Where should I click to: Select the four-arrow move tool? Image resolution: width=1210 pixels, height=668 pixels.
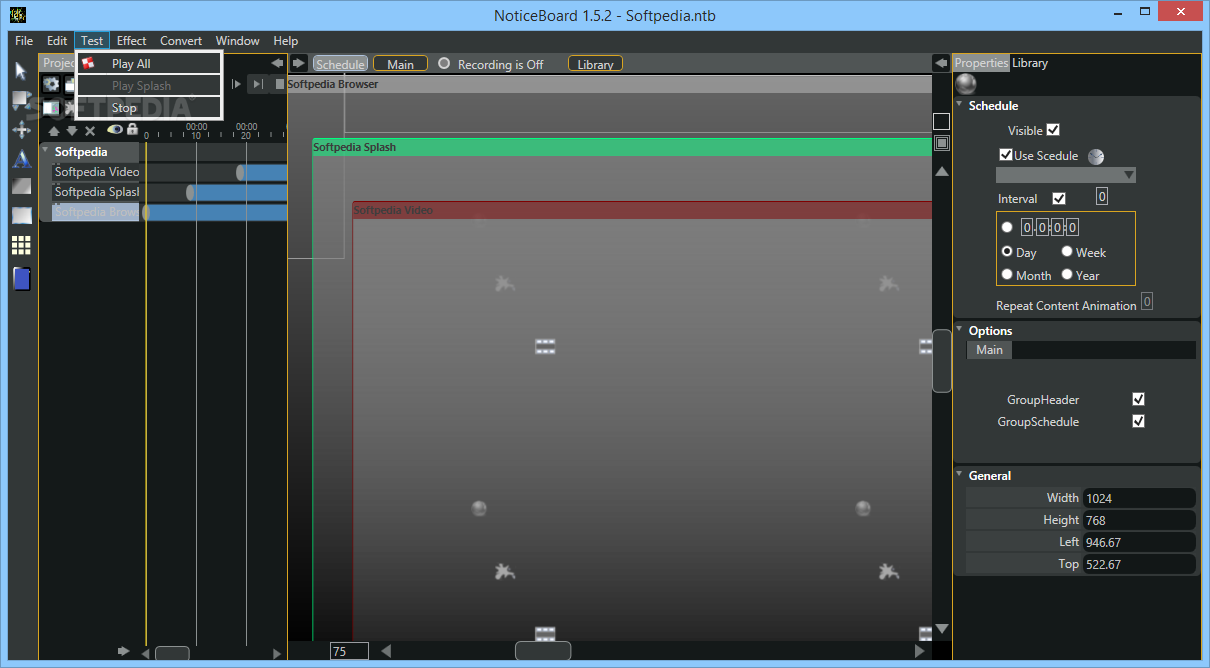[21, 129]
